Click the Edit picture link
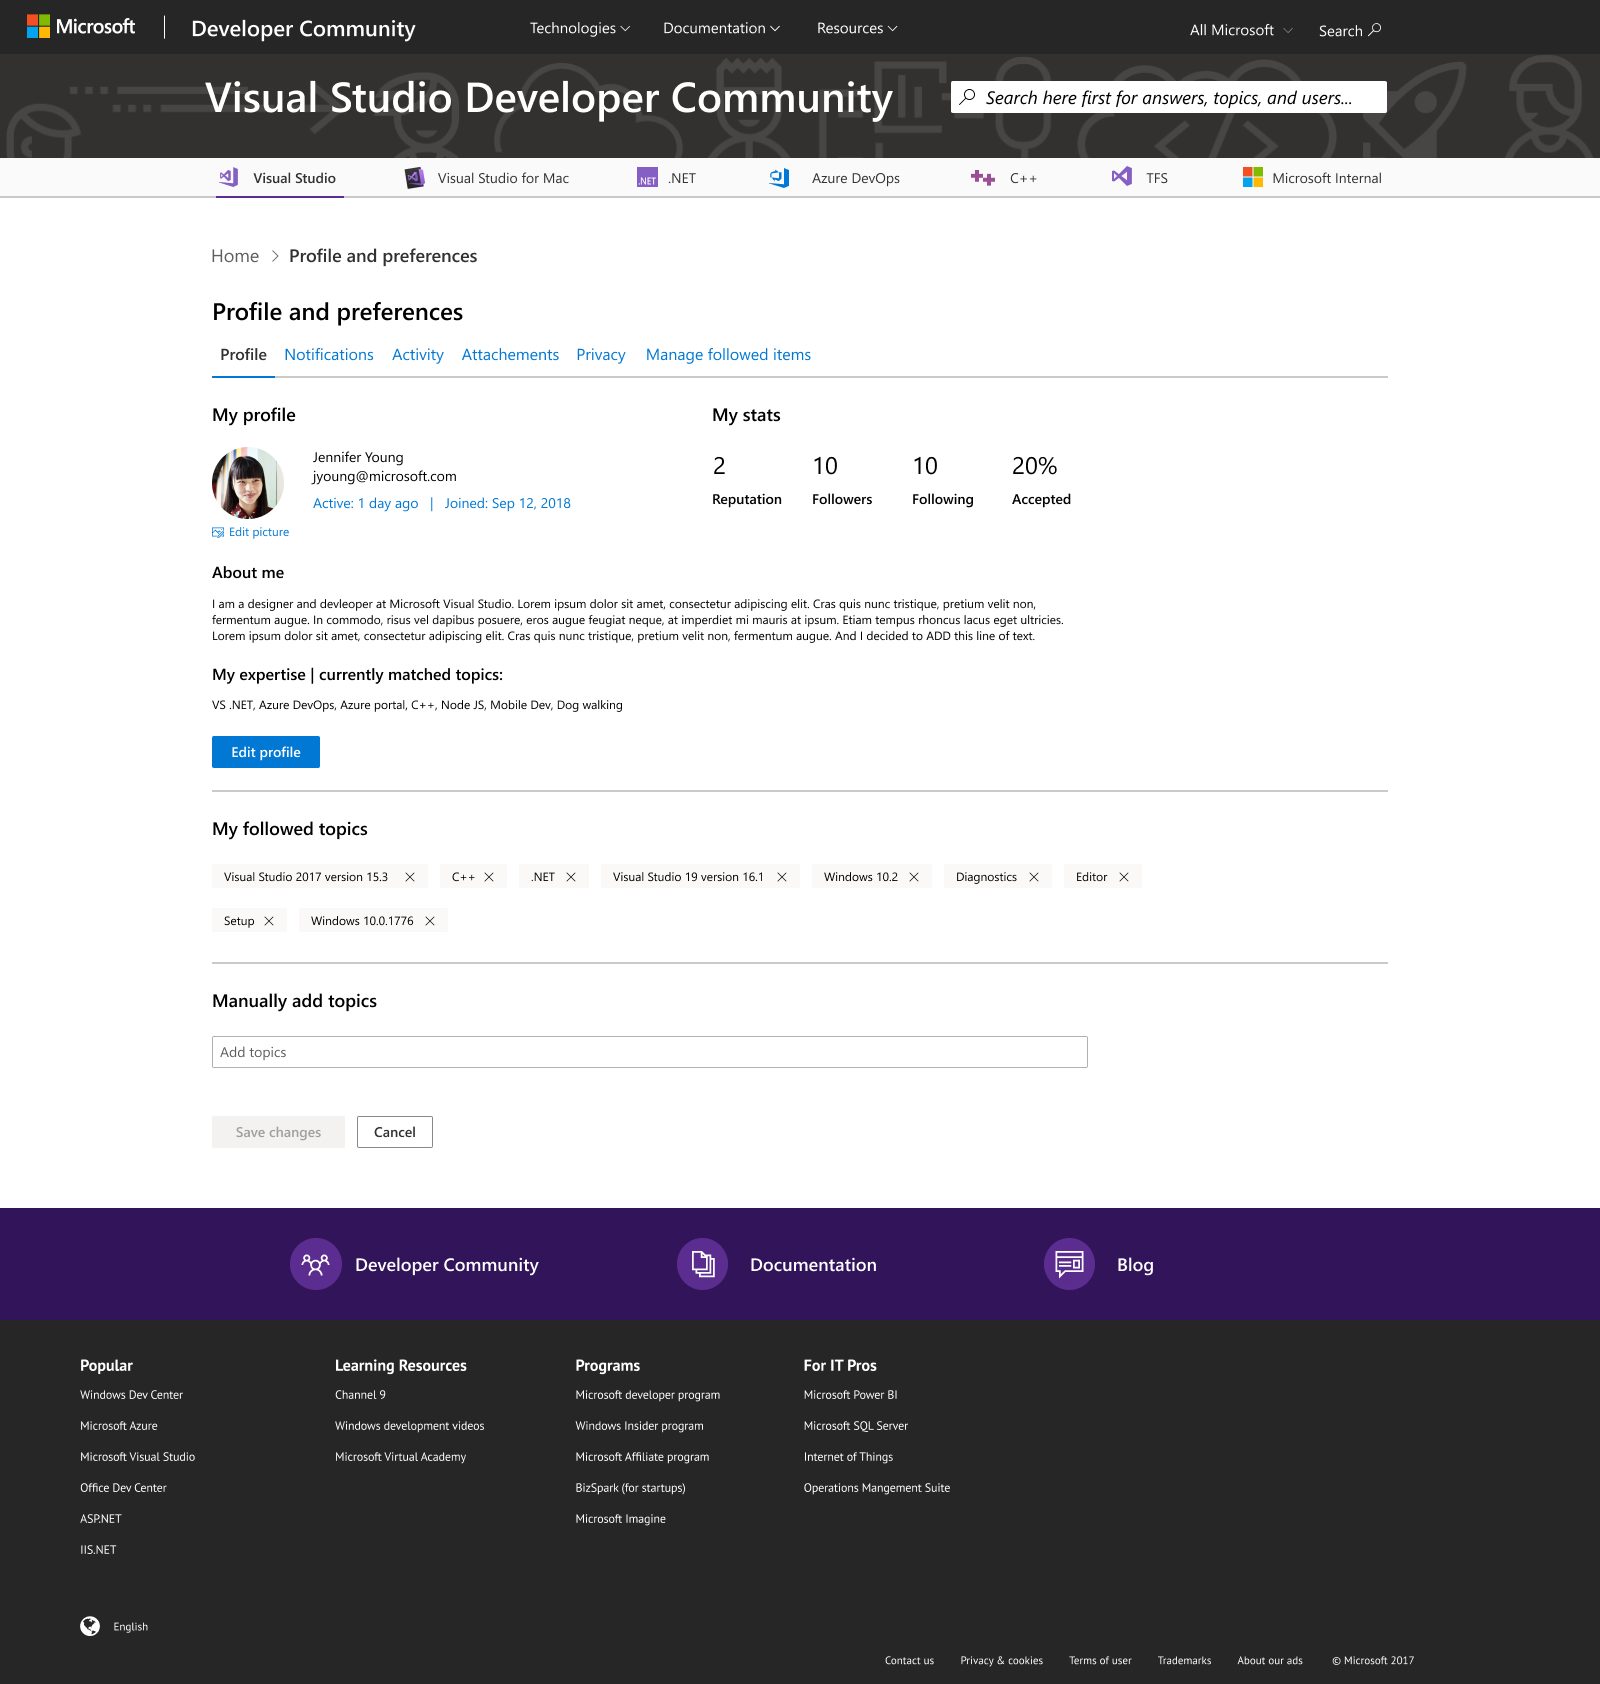The image size is (1600, 1684). [250, 532]
